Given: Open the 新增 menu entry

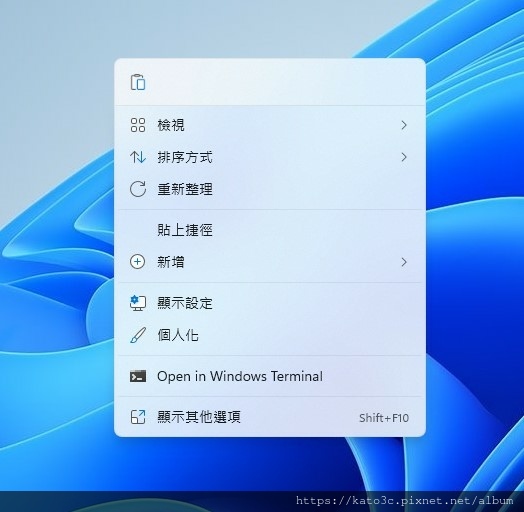Looking at the screenshot, I should coord(270,262).
